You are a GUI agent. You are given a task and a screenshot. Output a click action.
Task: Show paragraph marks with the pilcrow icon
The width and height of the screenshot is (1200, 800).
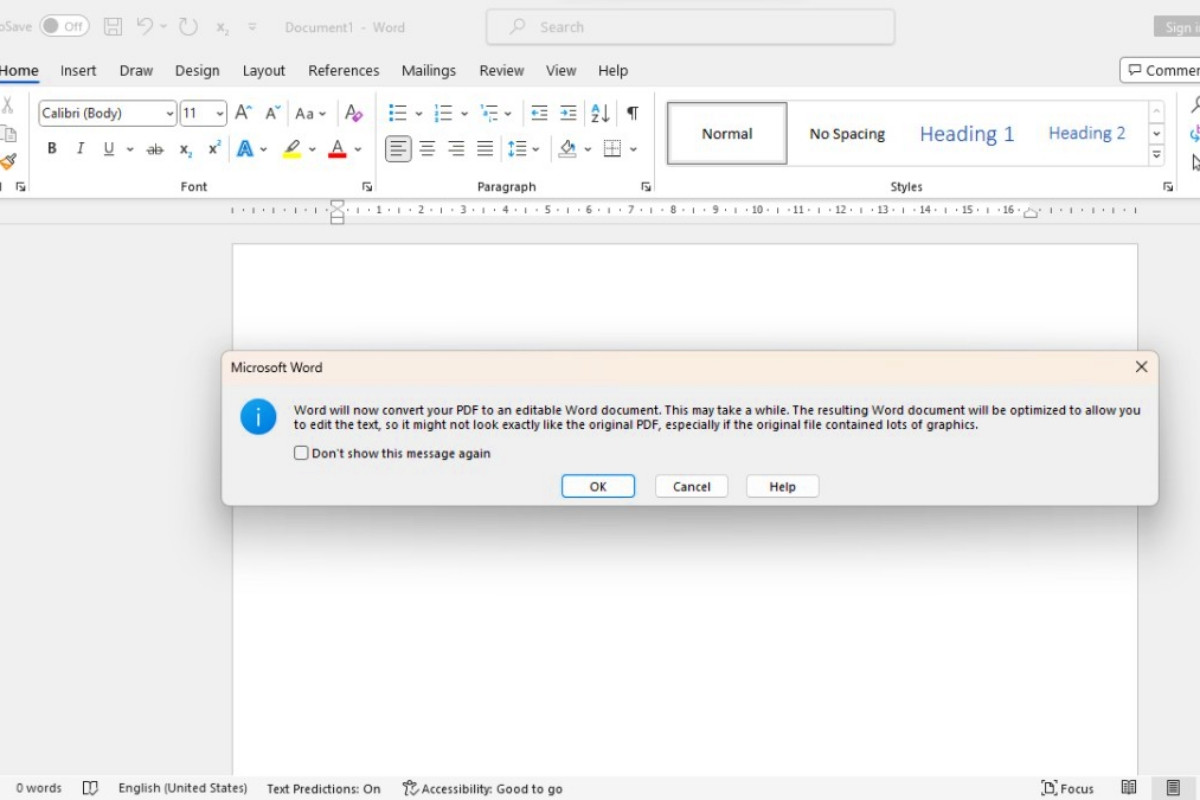click(x=632, y=113)
